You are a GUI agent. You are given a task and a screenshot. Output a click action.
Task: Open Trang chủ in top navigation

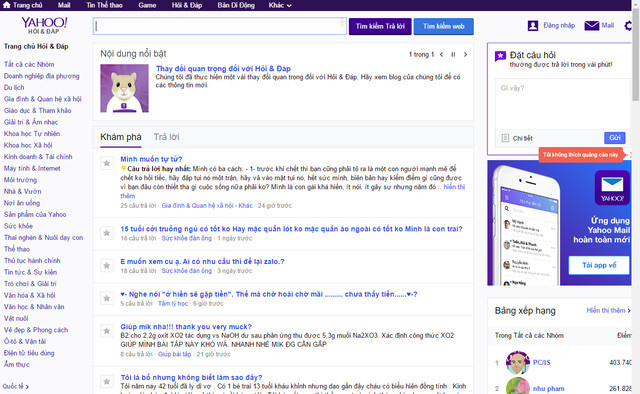[27, 5]
